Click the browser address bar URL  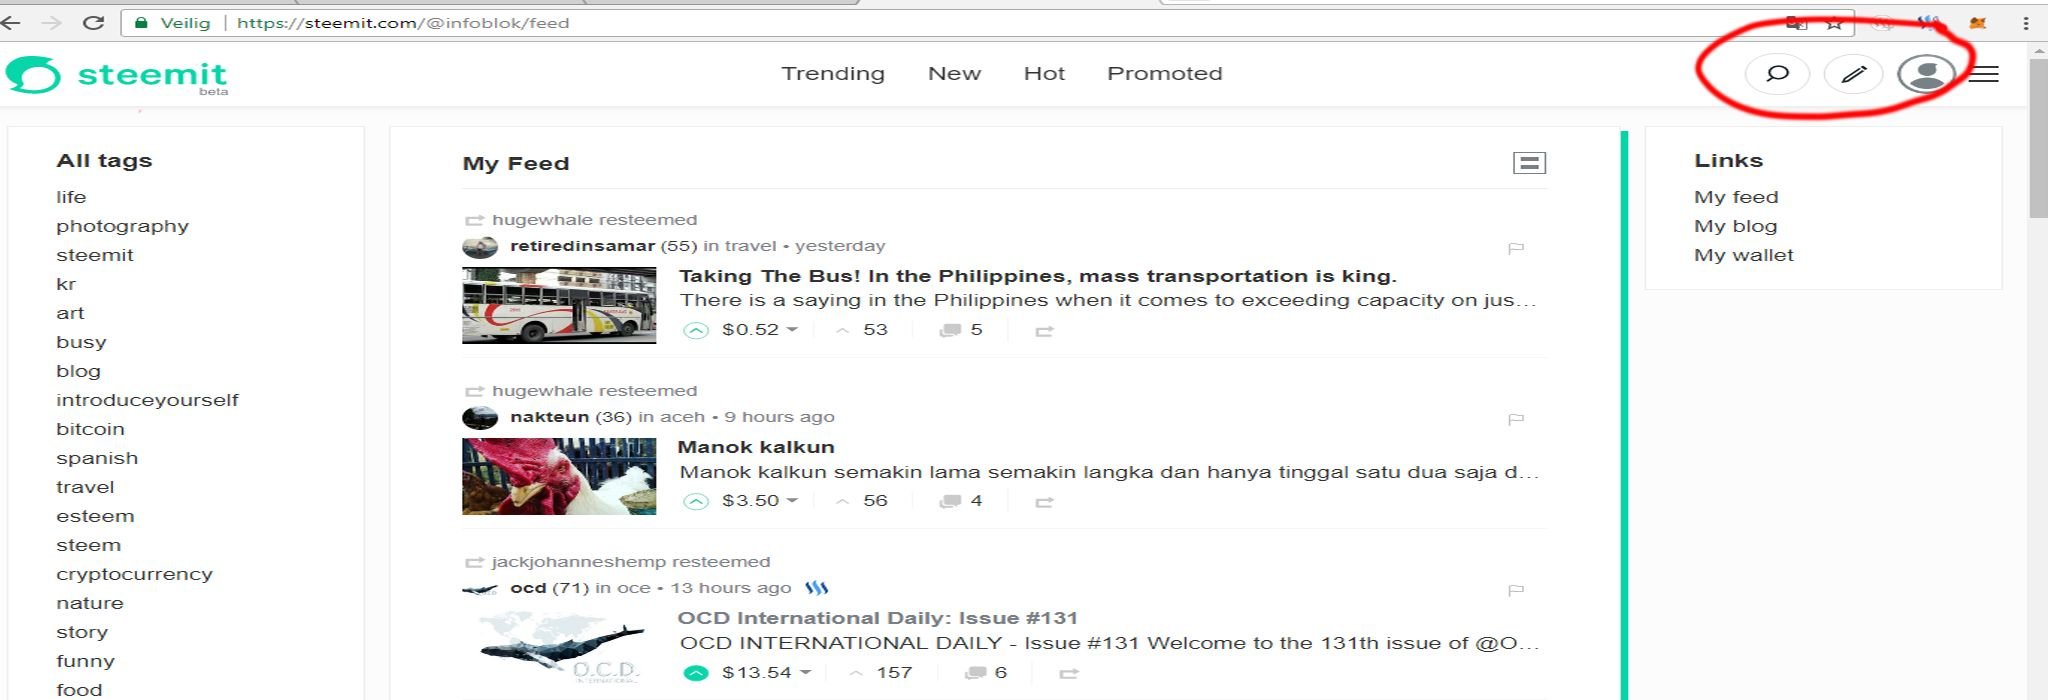coord(402,23)
